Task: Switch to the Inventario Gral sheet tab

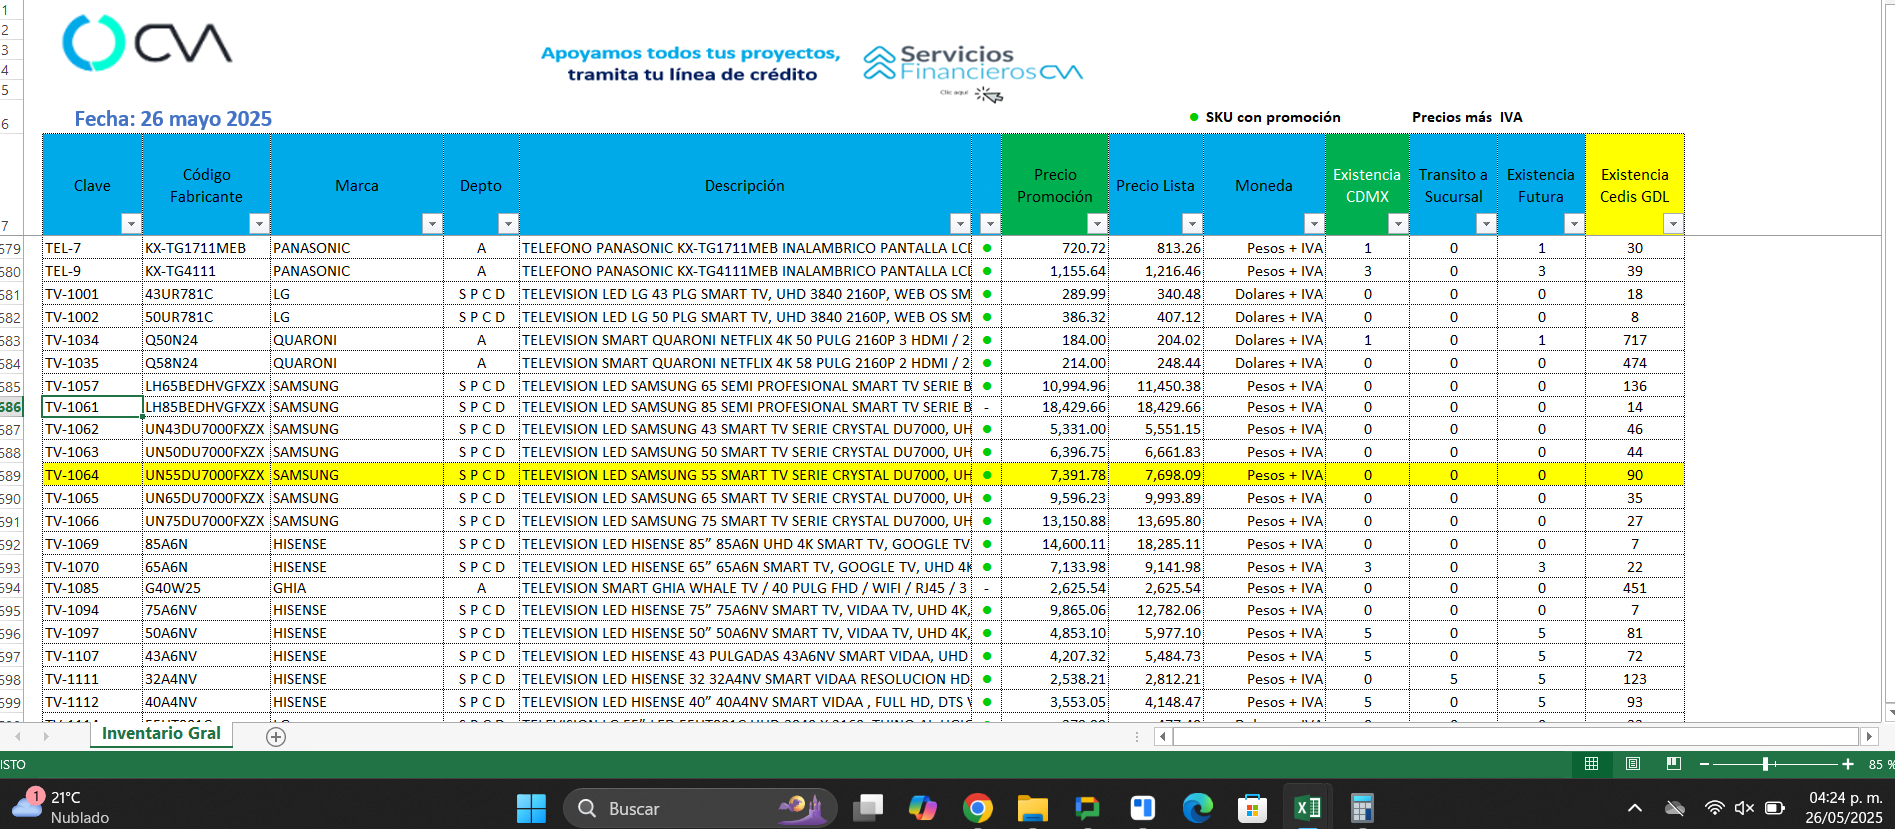Action: tap(161, 734)
